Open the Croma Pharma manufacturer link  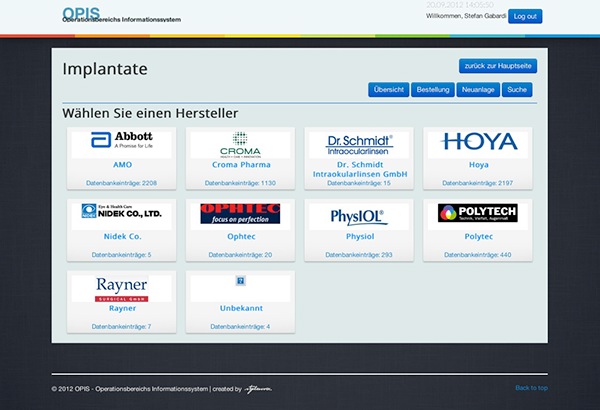point(241,165)
